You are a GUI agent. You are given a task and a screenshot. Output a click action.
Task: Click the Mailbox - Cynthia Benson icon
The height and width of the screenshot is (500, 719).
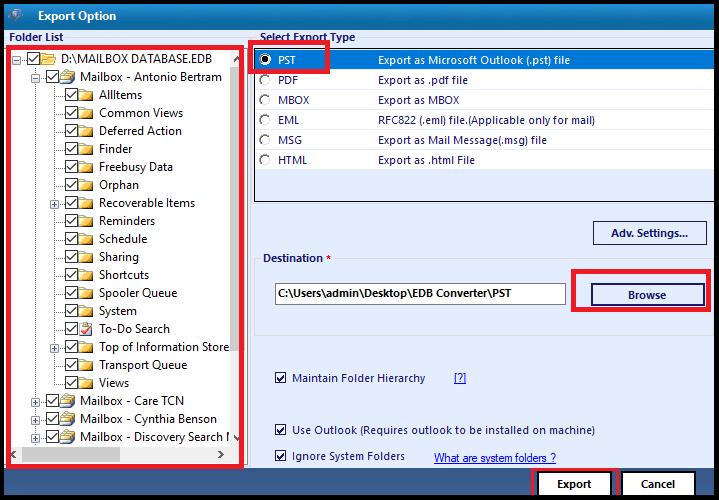pos(68,419)
